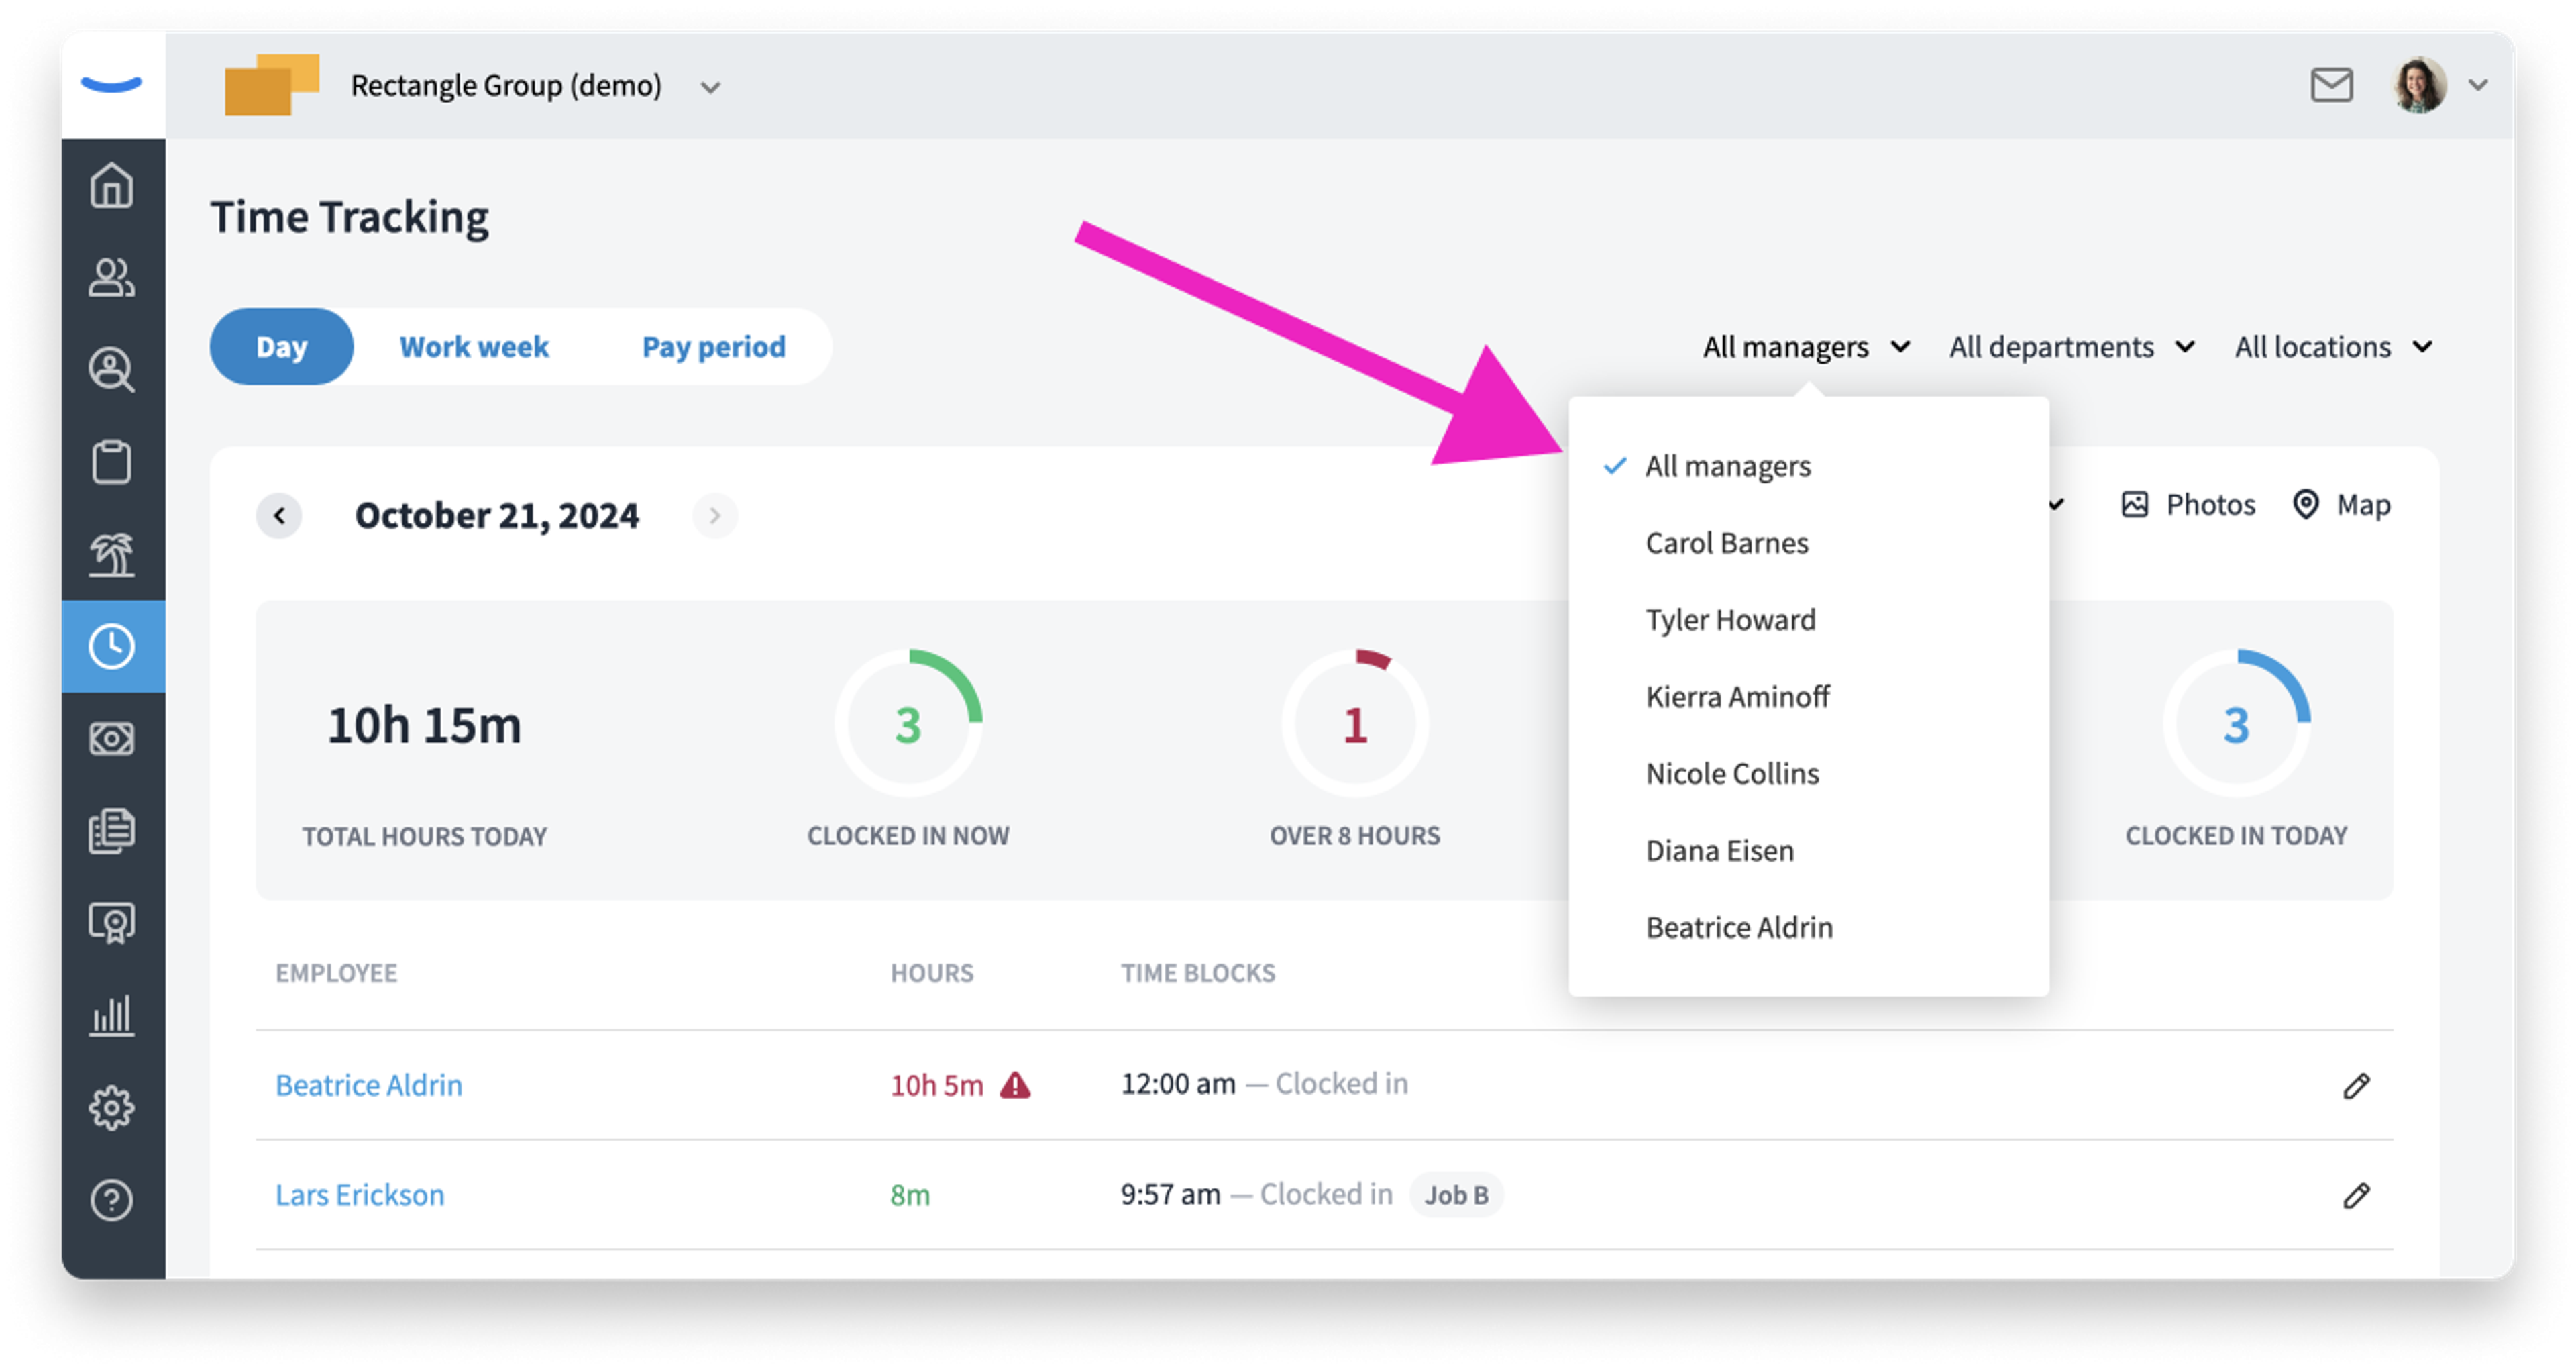2576x1371 pixels.
Task: Open the Home icon in sidebar
Action: pos(112,185)
